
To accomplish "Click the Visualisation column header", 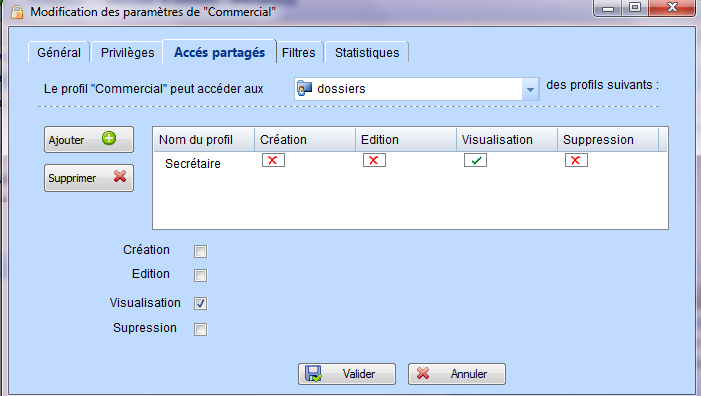I will tap(507, 139).
